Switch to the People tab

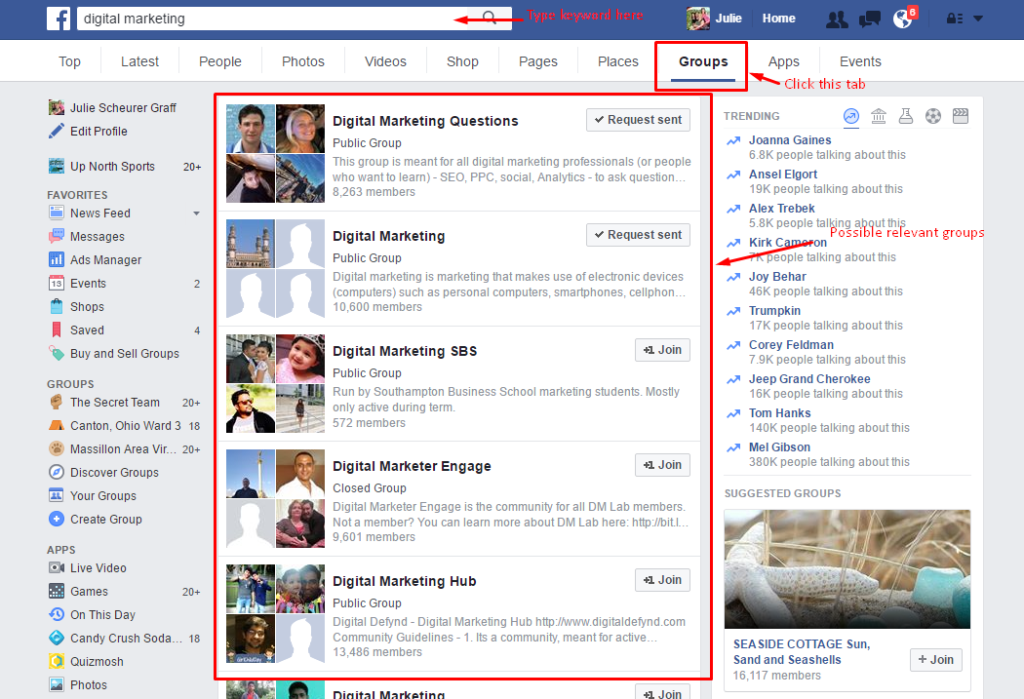[220, 61]
